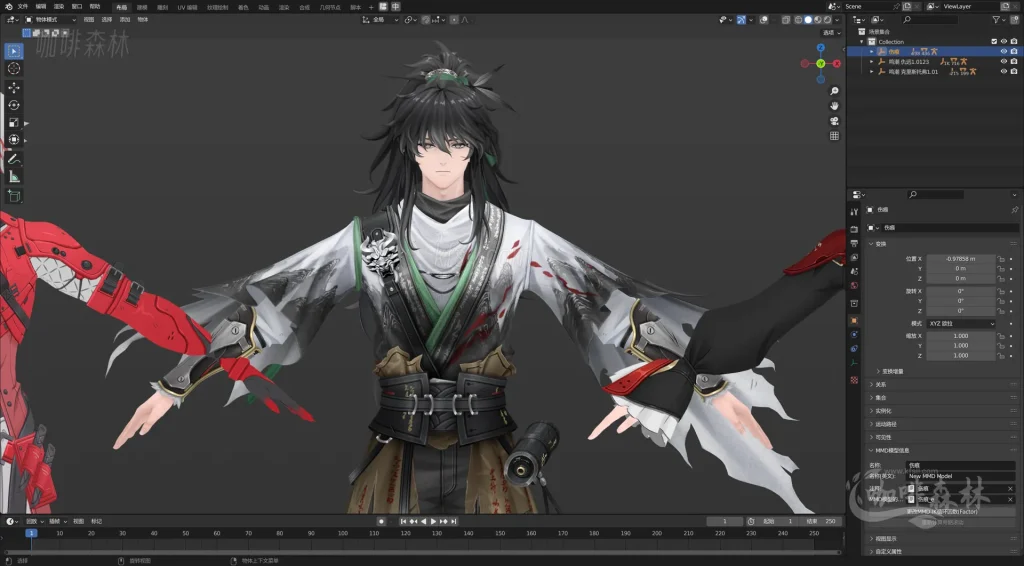This screenshot has width=1024, height=566.
Task: Open the Texture properties tab
Action: [854, 380]
